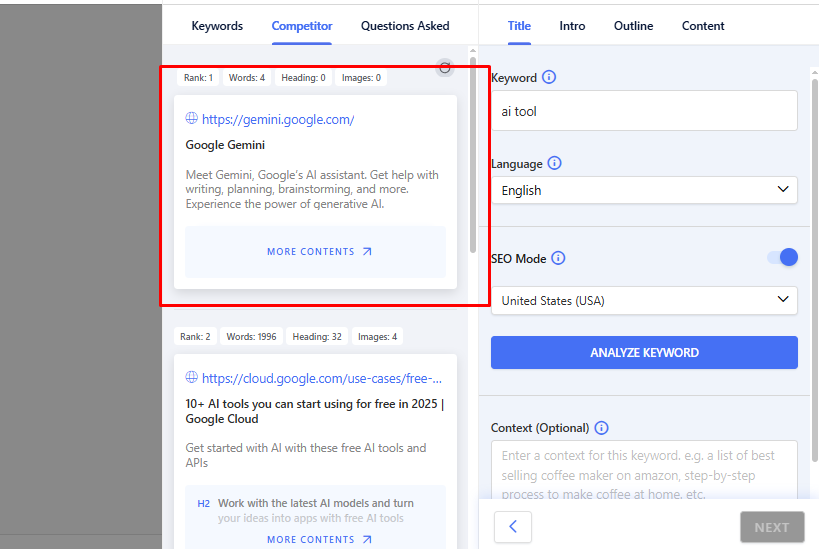Click the competitor list vertical scrollbar
819x549 pixels.
[x=473, y=150]
